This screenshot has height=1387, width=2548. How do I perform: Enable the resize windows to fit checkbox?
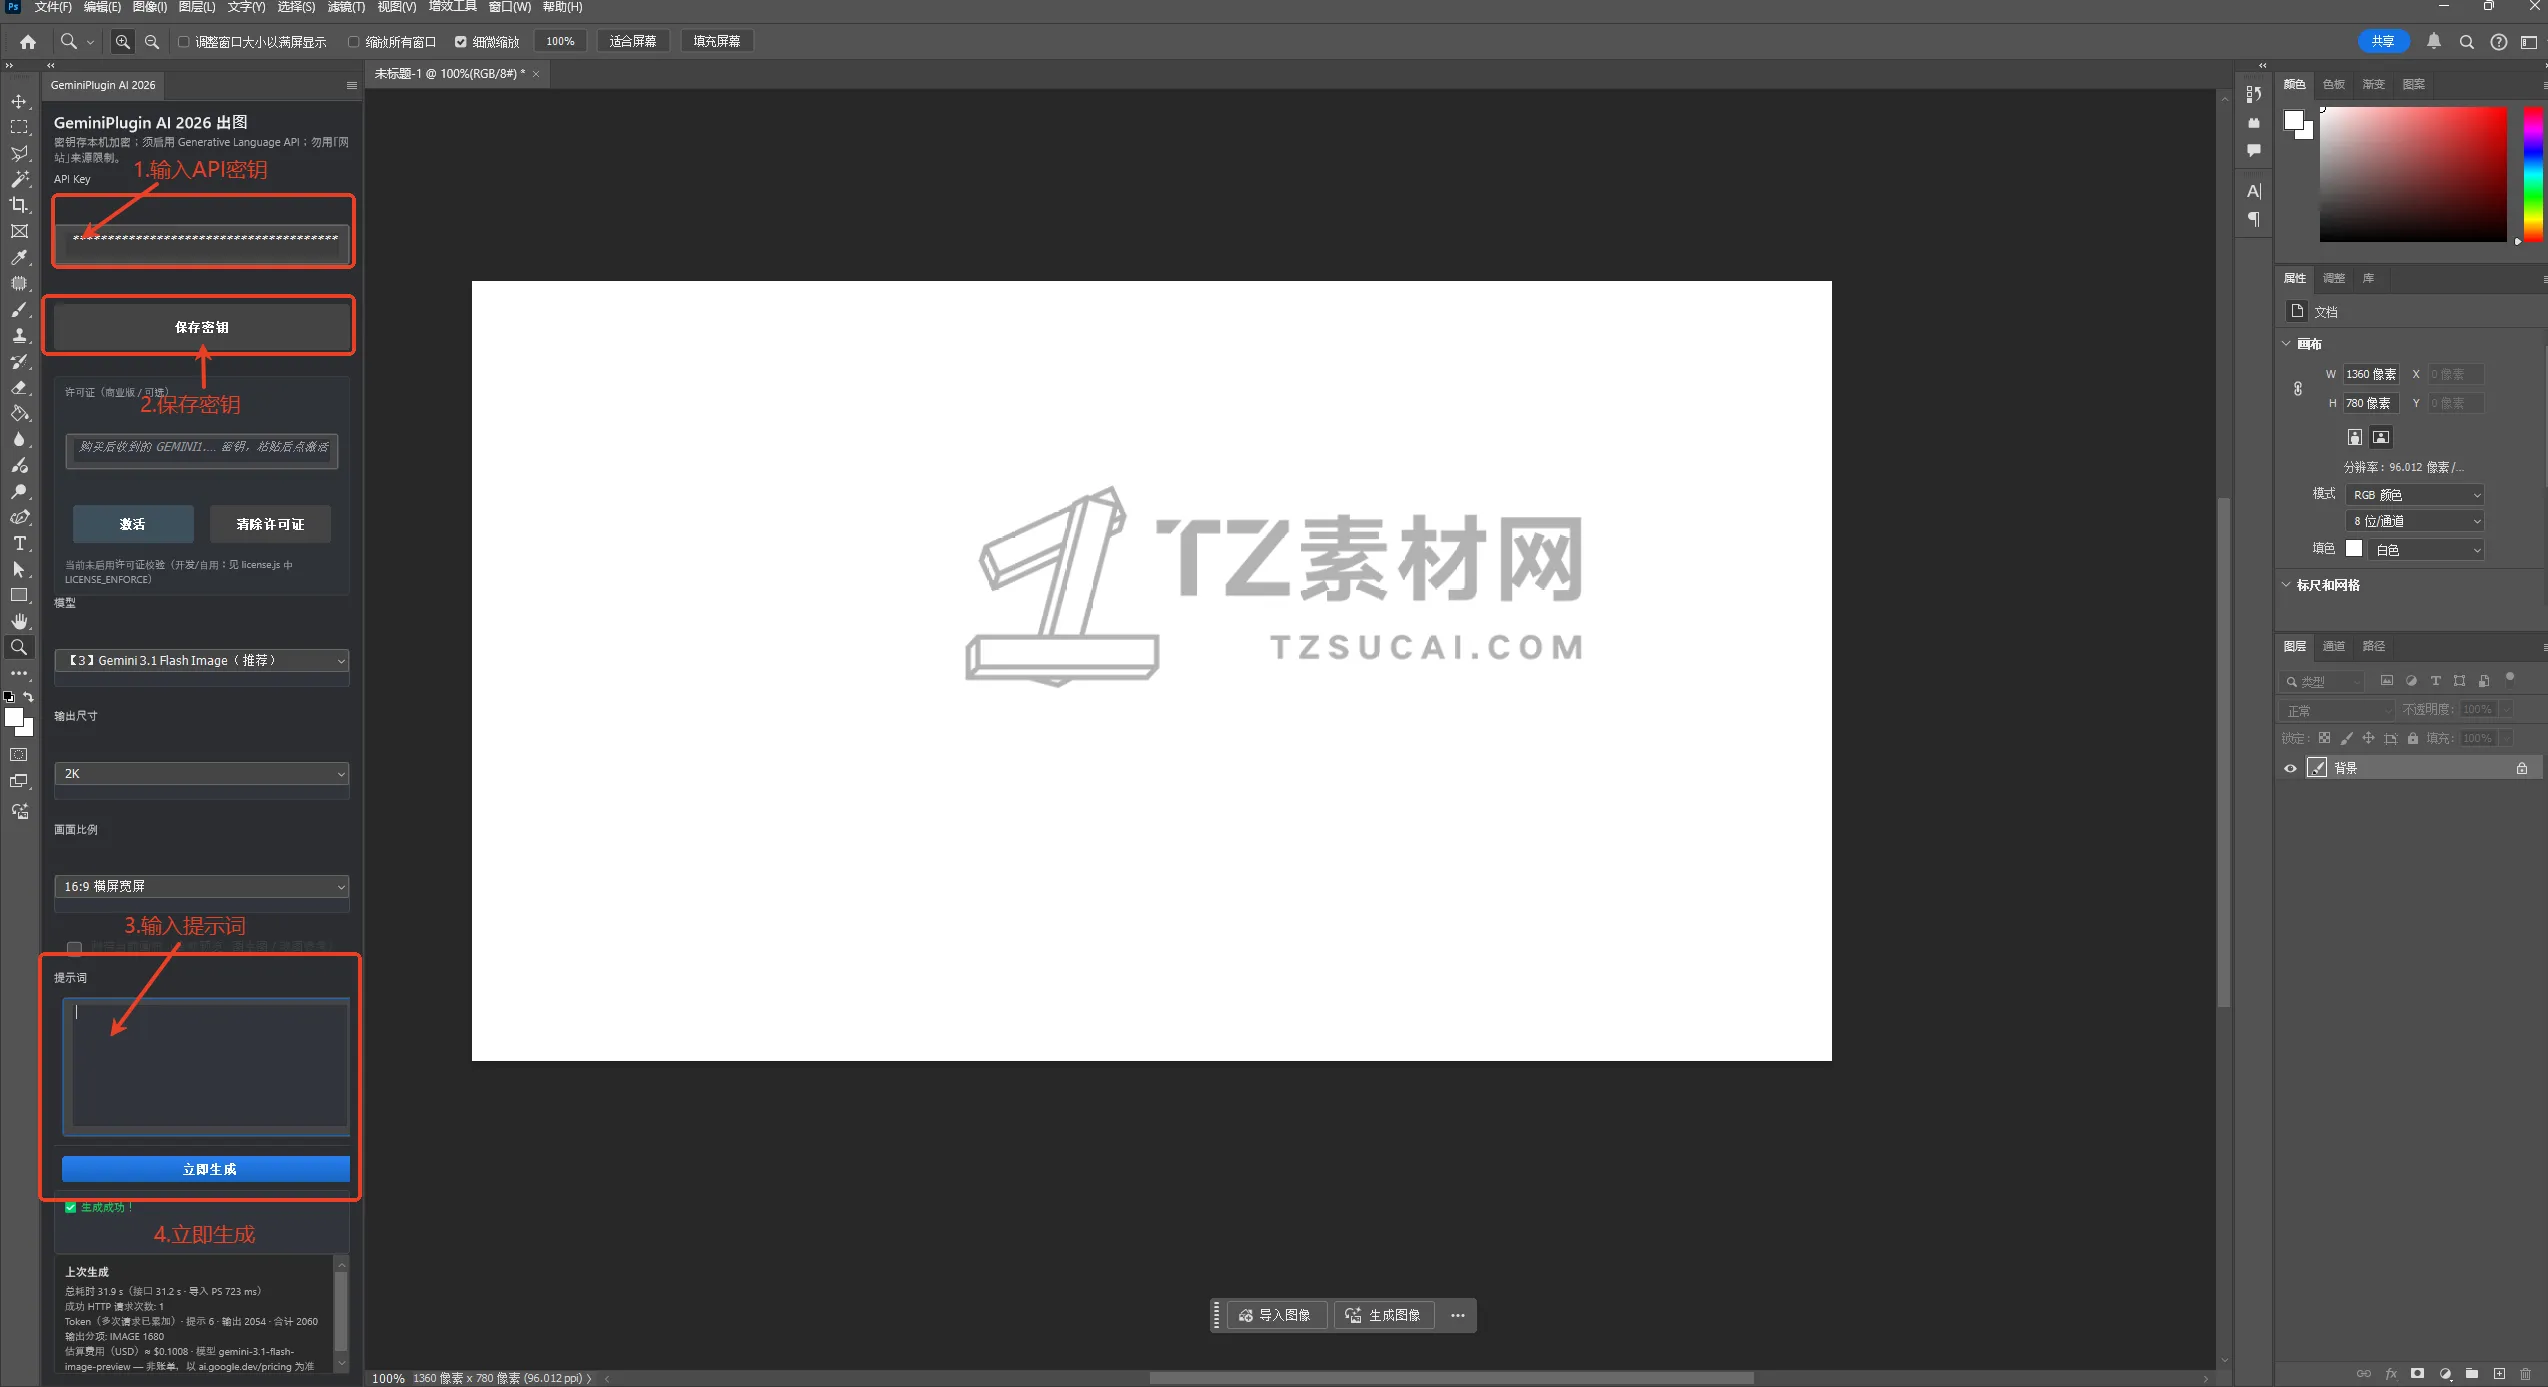(x=184, y=42)
